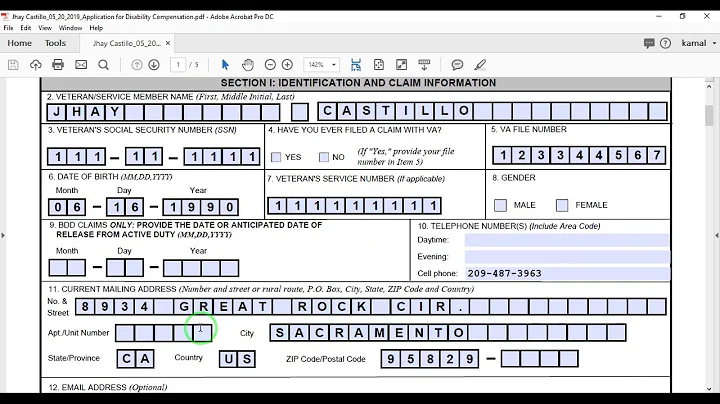Viewport: 720px width, 404px height.
Task: Open the kamal account dropdown
Action: [x=698, y=43]
